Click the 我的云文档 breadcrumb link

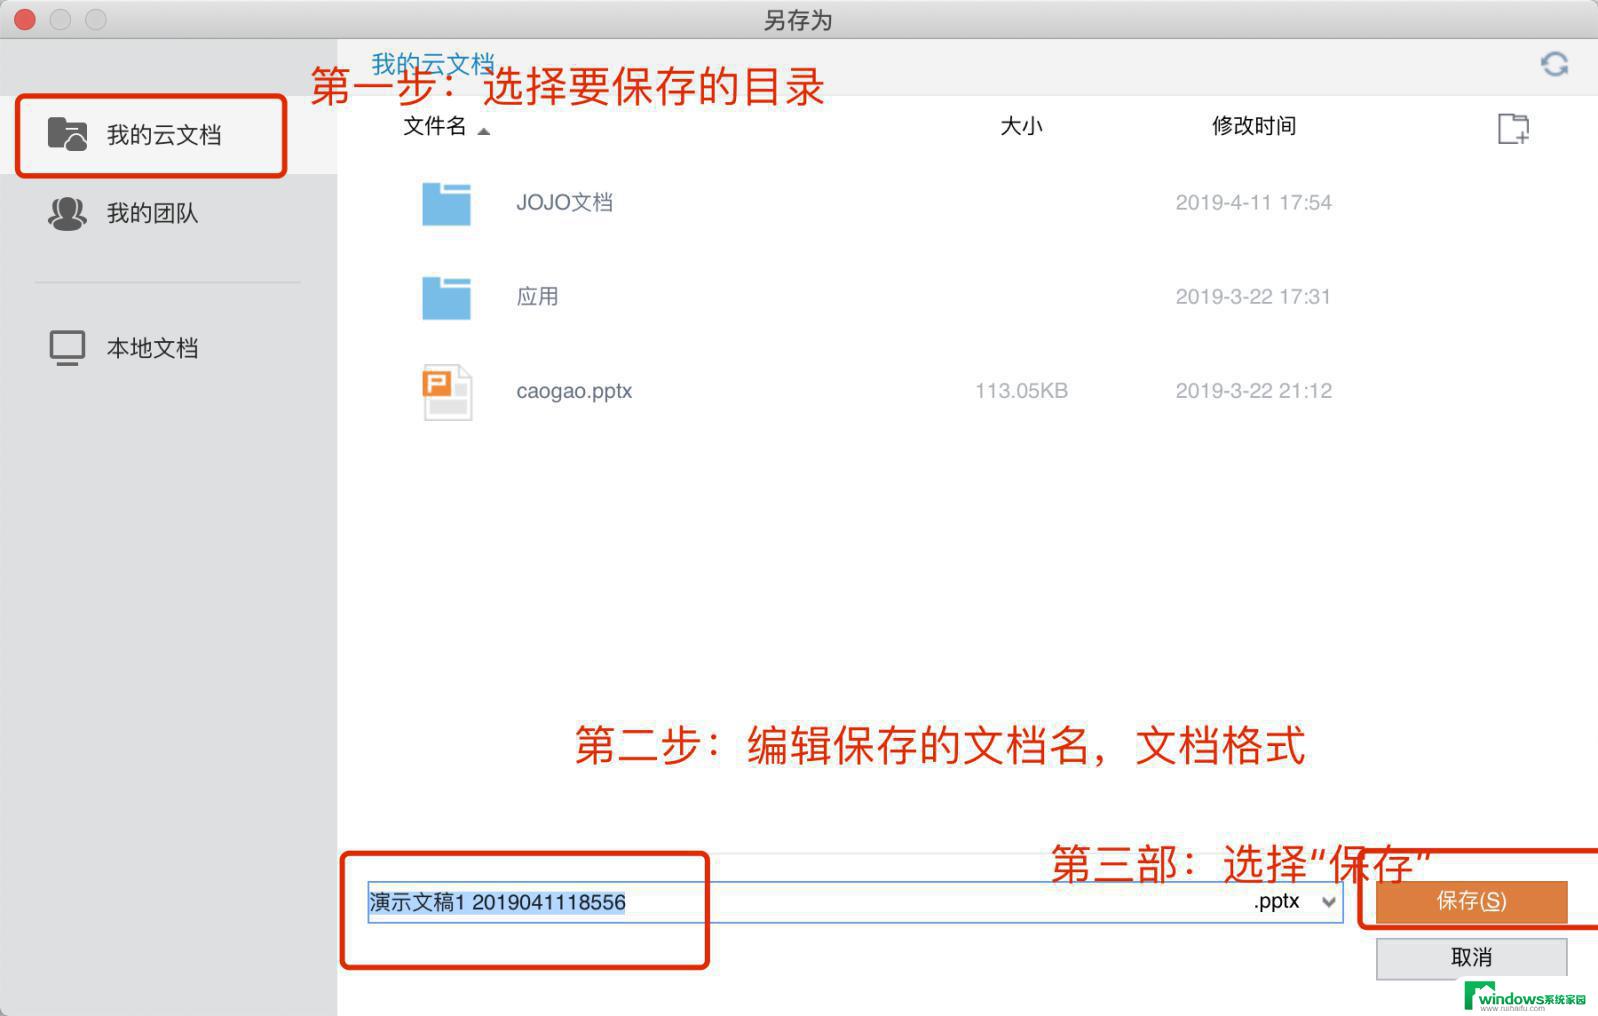(432, 64)
